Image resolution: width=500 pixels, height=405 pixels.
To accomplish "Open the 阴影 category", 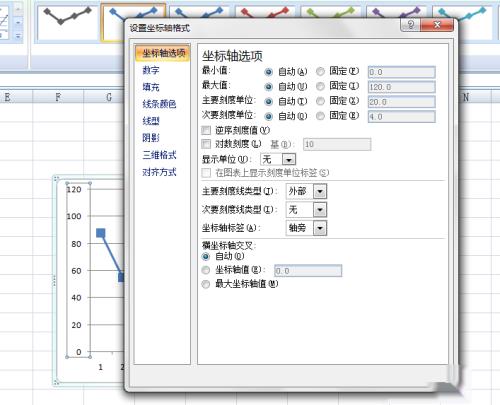I will tap(151, 138).
